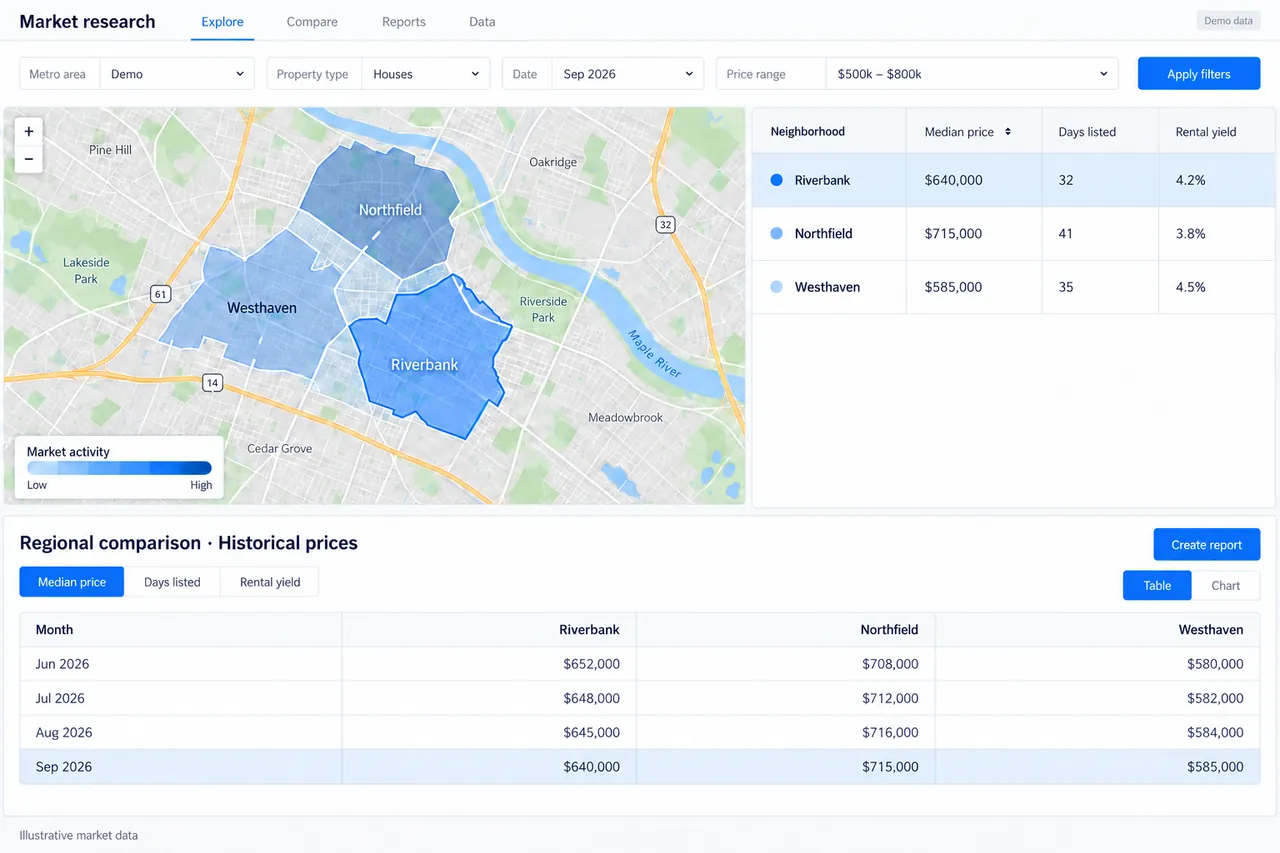Select the Northfield row in neighborhood table
The image size is (1280, 853).
(x=1013, y=233)
